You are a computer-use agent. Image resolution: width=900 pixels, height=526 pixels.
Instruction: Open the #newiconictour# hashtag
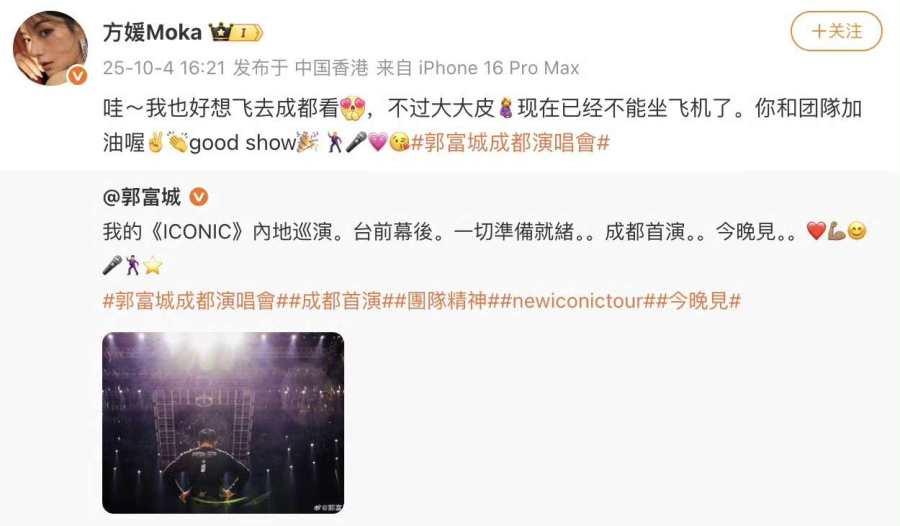pyautogui.click(x=577, y=300)
